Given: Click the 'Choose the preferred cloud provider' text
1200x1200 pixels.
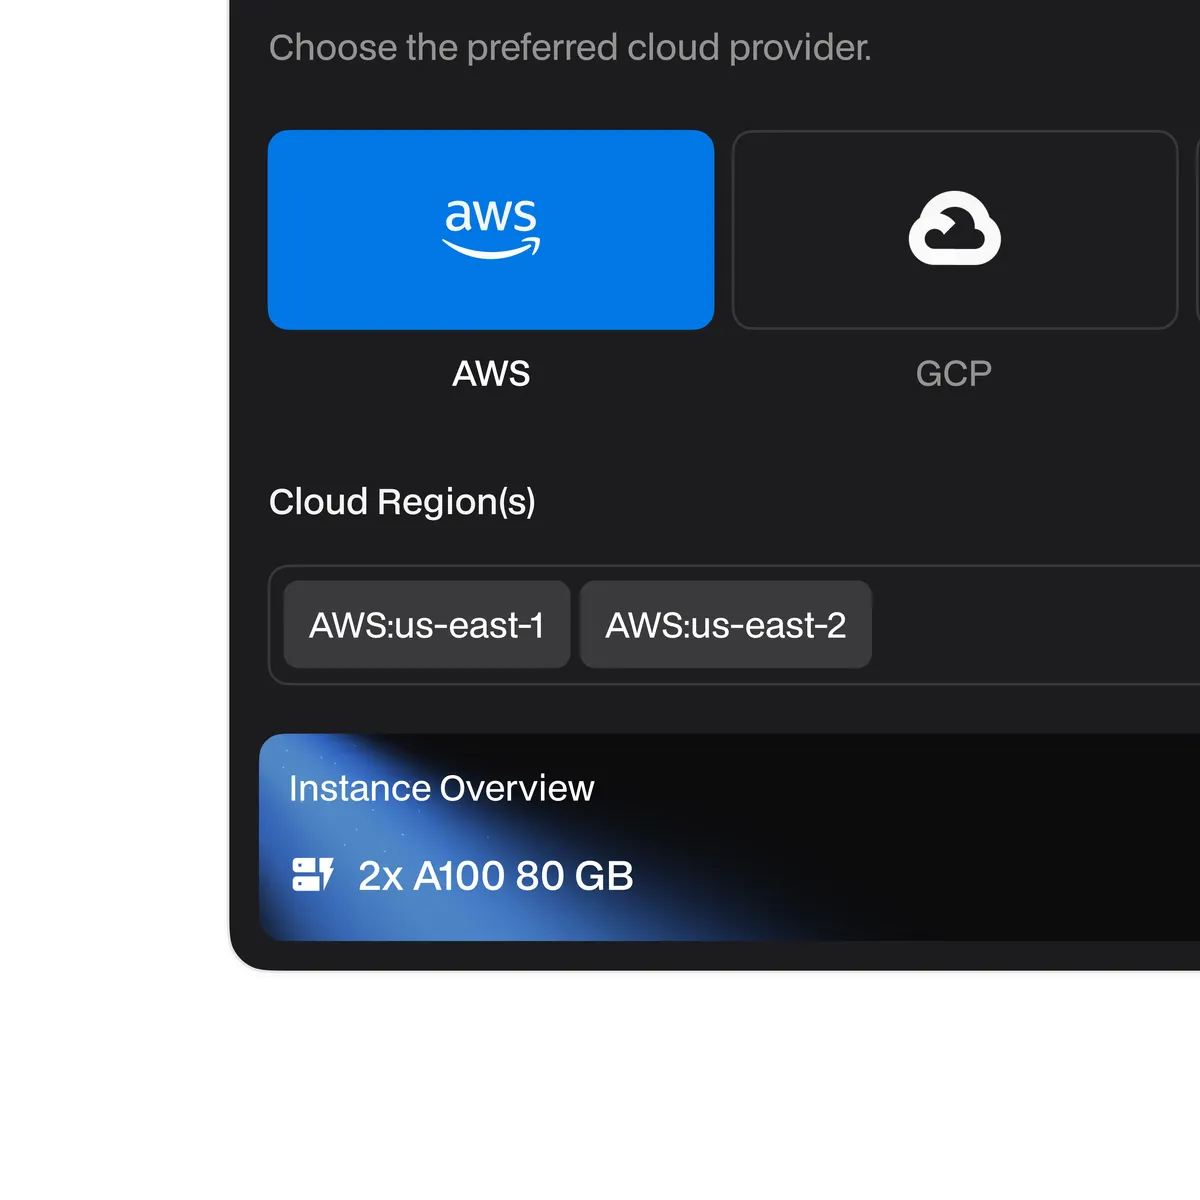Looking at the screenshot, I should [570, 48].
